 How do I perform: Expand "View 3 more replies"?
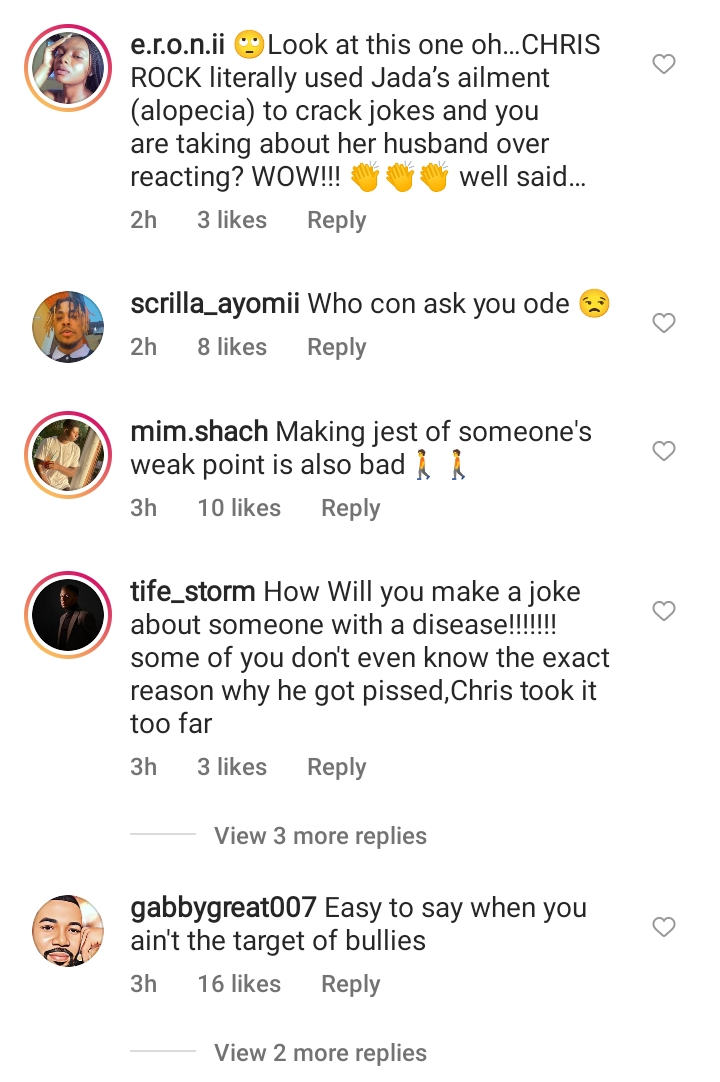tap(320, 836)
